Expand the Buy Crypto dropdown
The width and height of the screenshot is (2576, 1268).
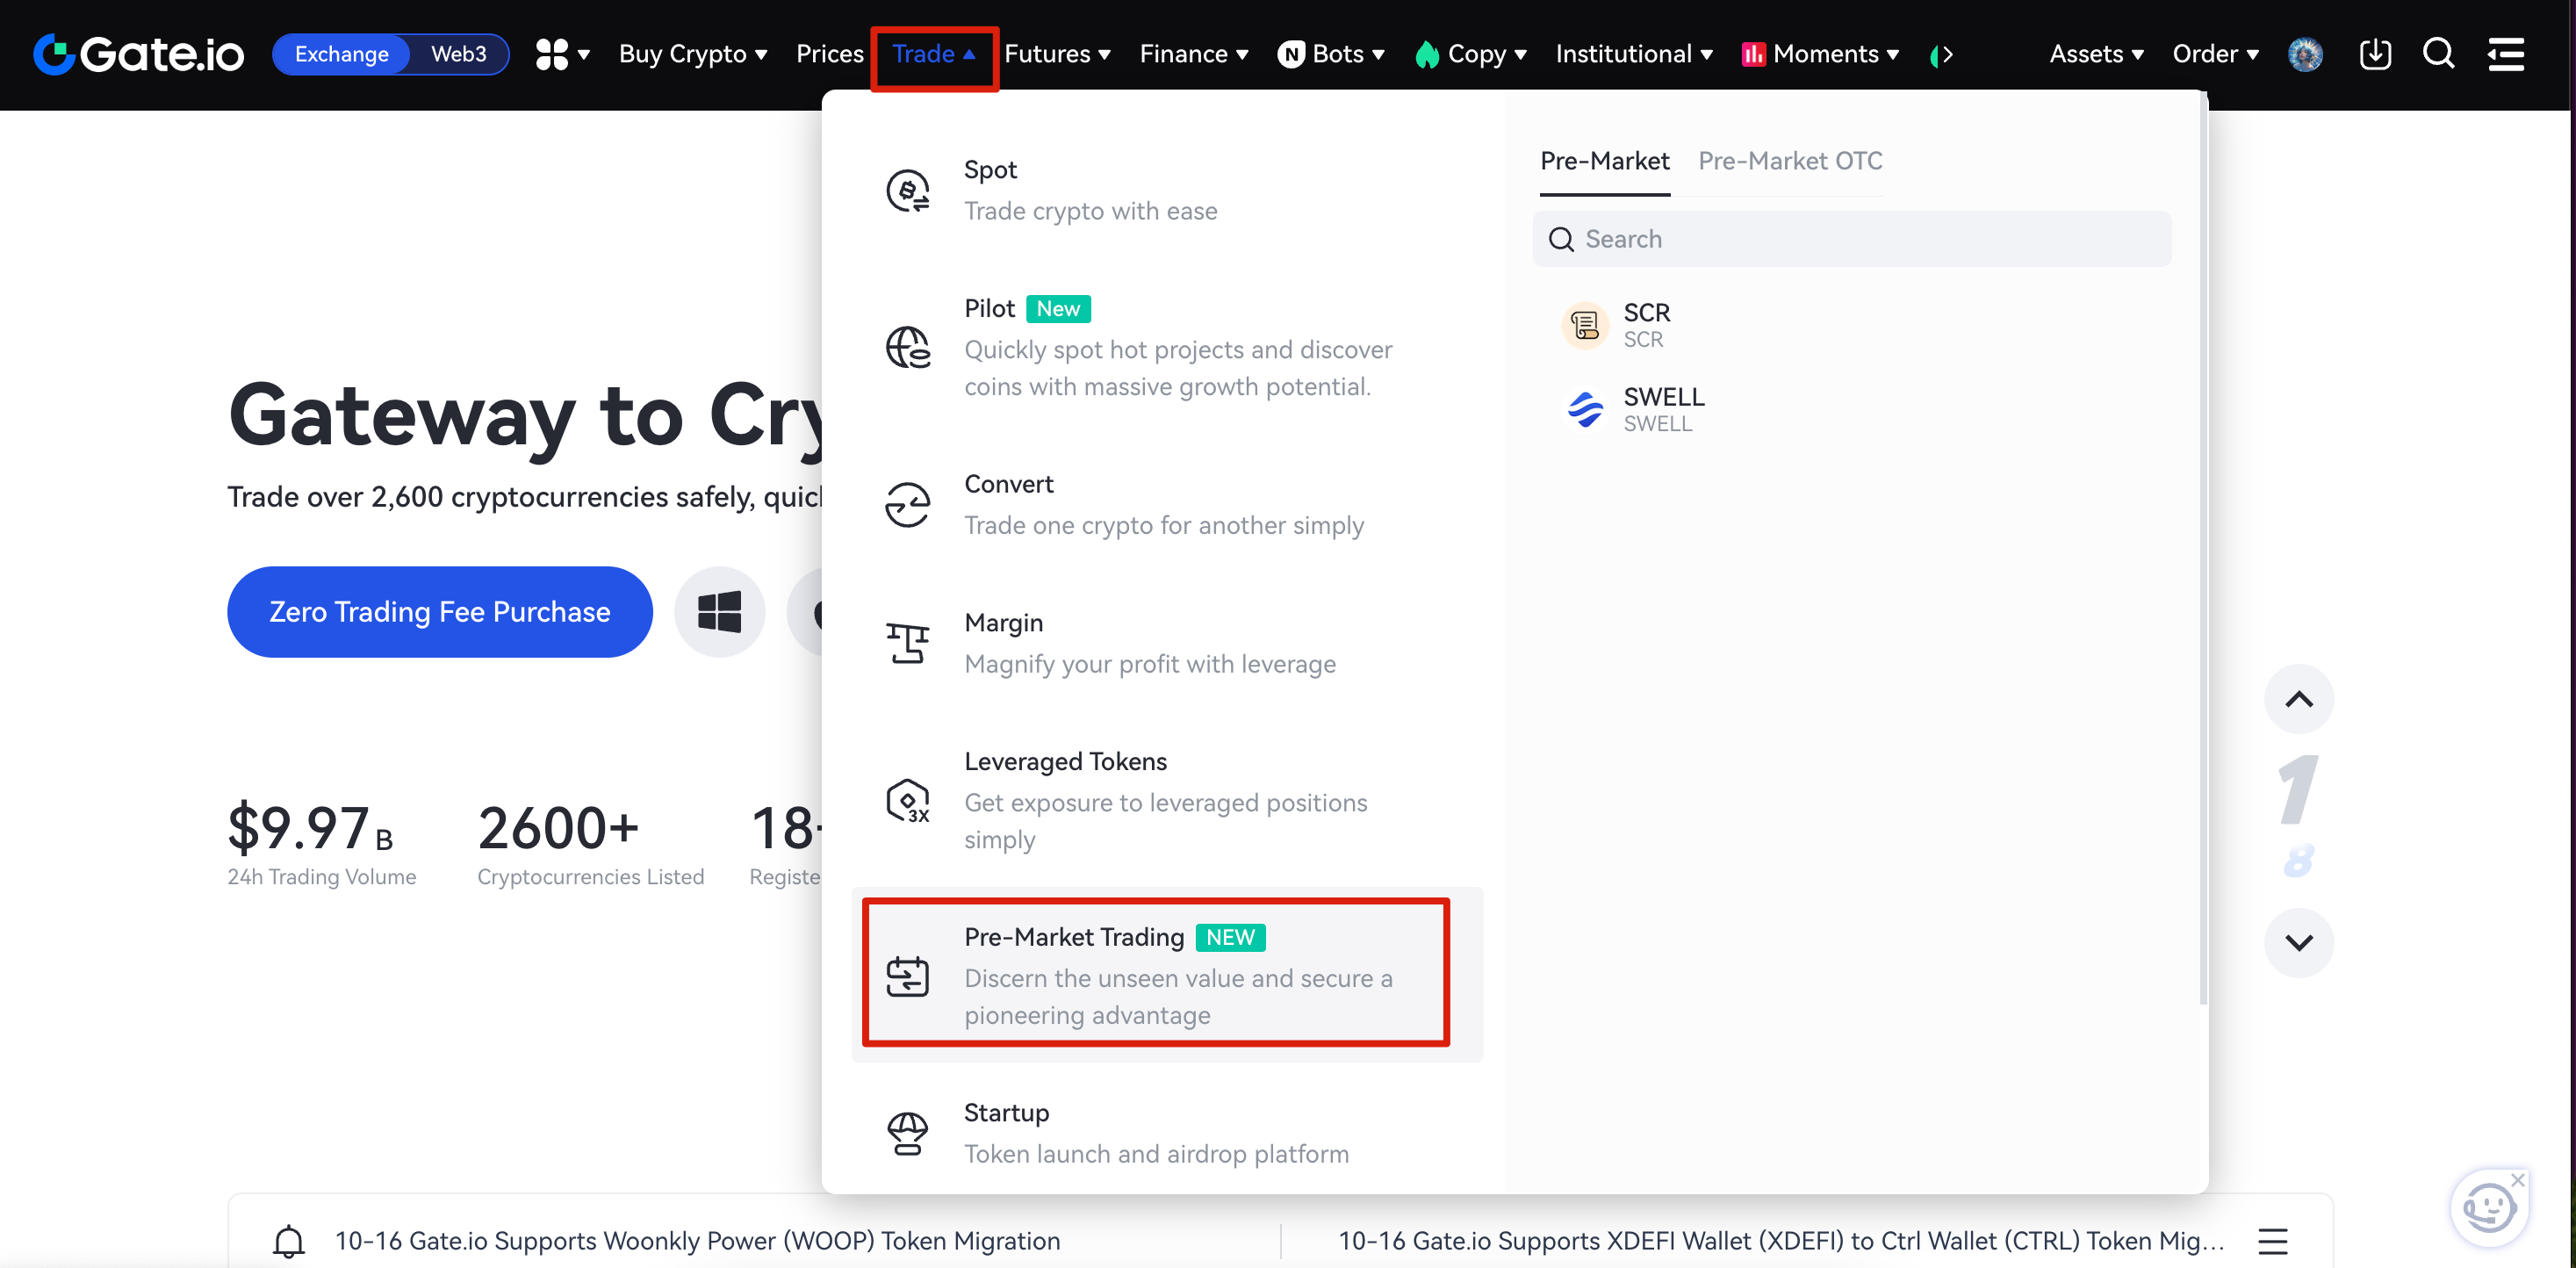pos(692,54)
